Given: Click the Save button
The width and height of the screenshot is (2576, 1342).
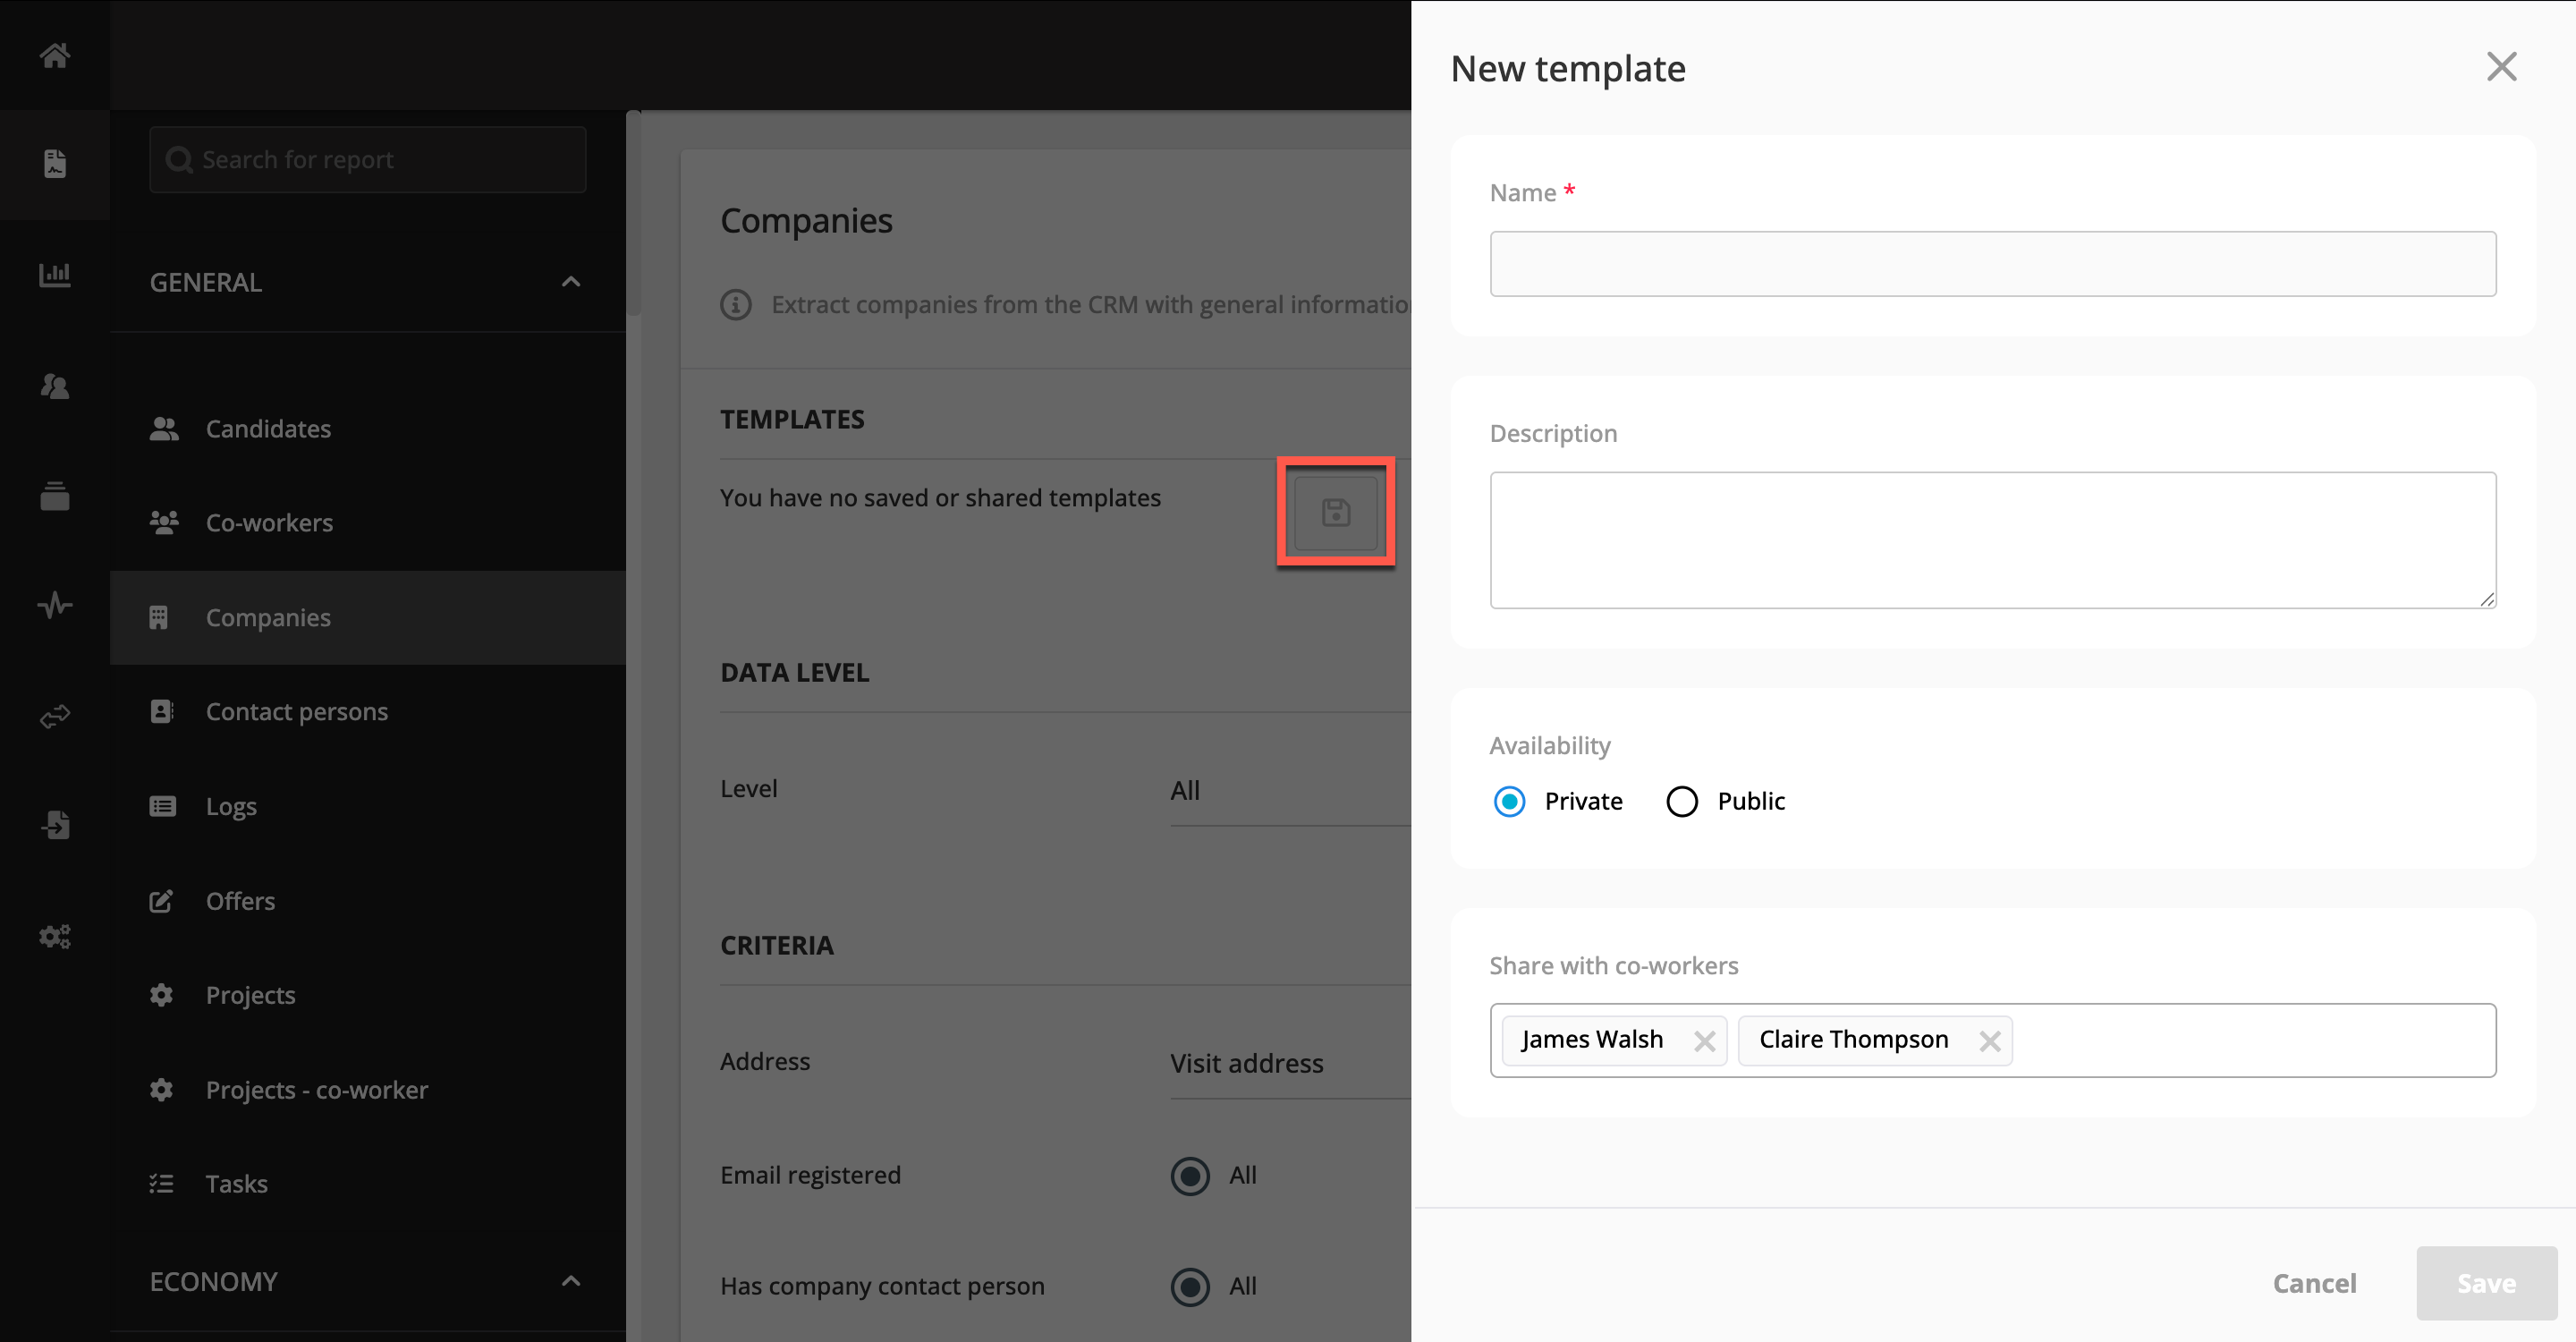Looking at the screenshot, I should tap(2486, 1283).
